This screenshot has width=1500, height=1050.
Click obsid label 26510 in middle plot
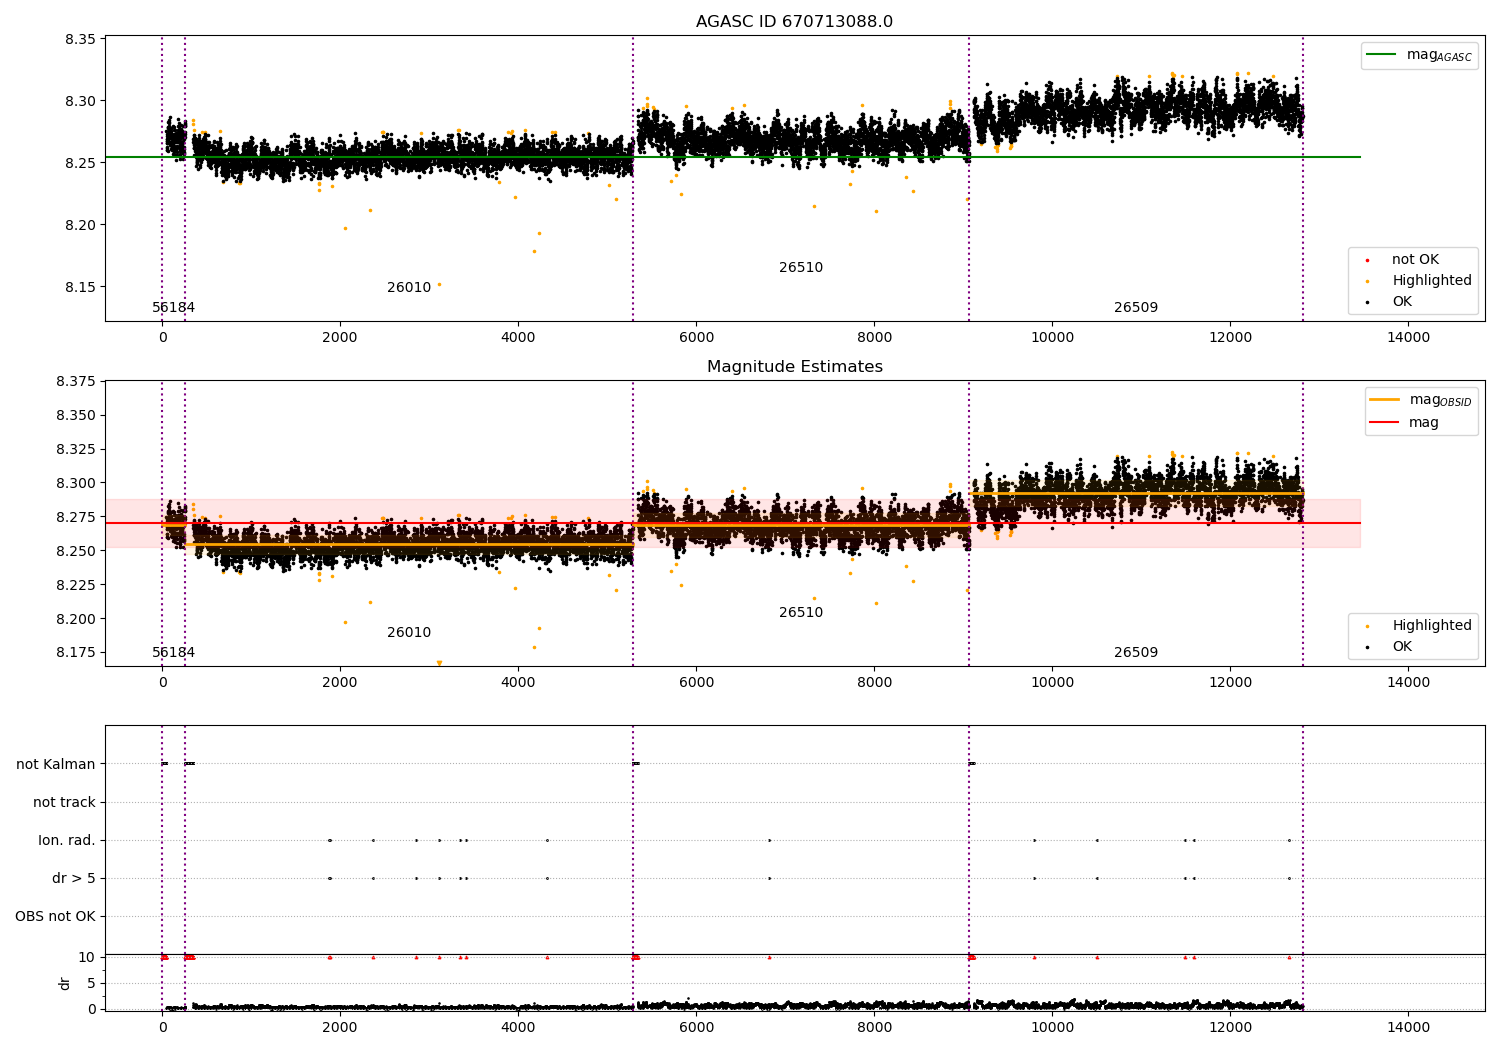(x=801, y=613)
